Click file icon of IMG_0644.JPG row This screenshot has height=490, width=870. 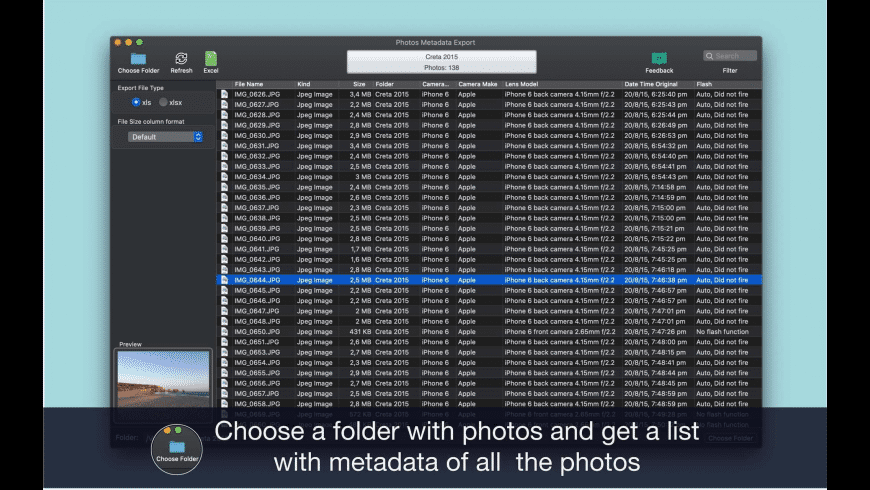[x=225, y=280]
